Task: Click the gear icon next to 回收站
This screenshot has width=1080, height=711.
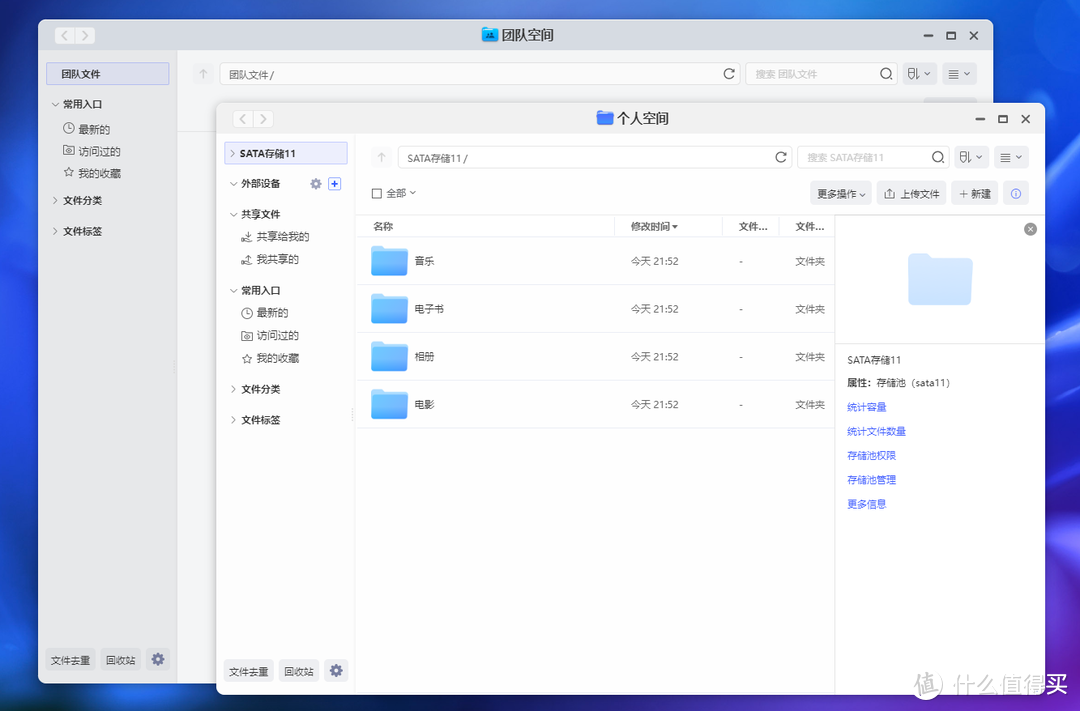Action: pos(336,670)
